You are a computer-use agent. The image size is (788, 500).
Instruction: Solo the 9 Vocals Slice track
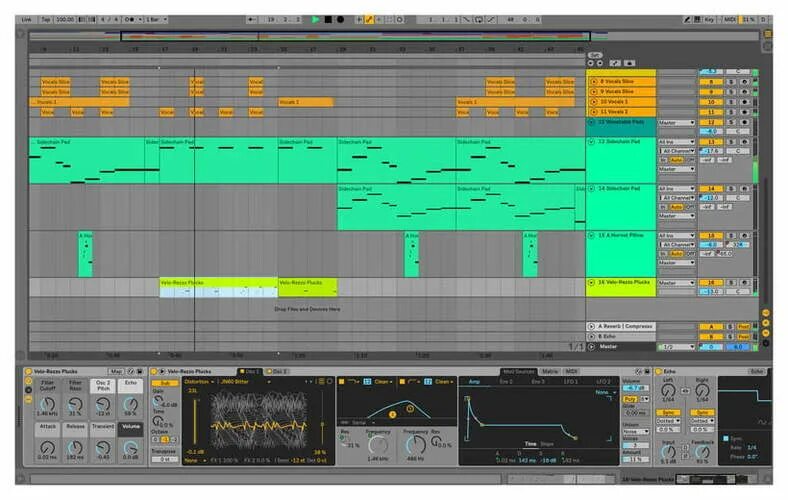tap(732, 92)
